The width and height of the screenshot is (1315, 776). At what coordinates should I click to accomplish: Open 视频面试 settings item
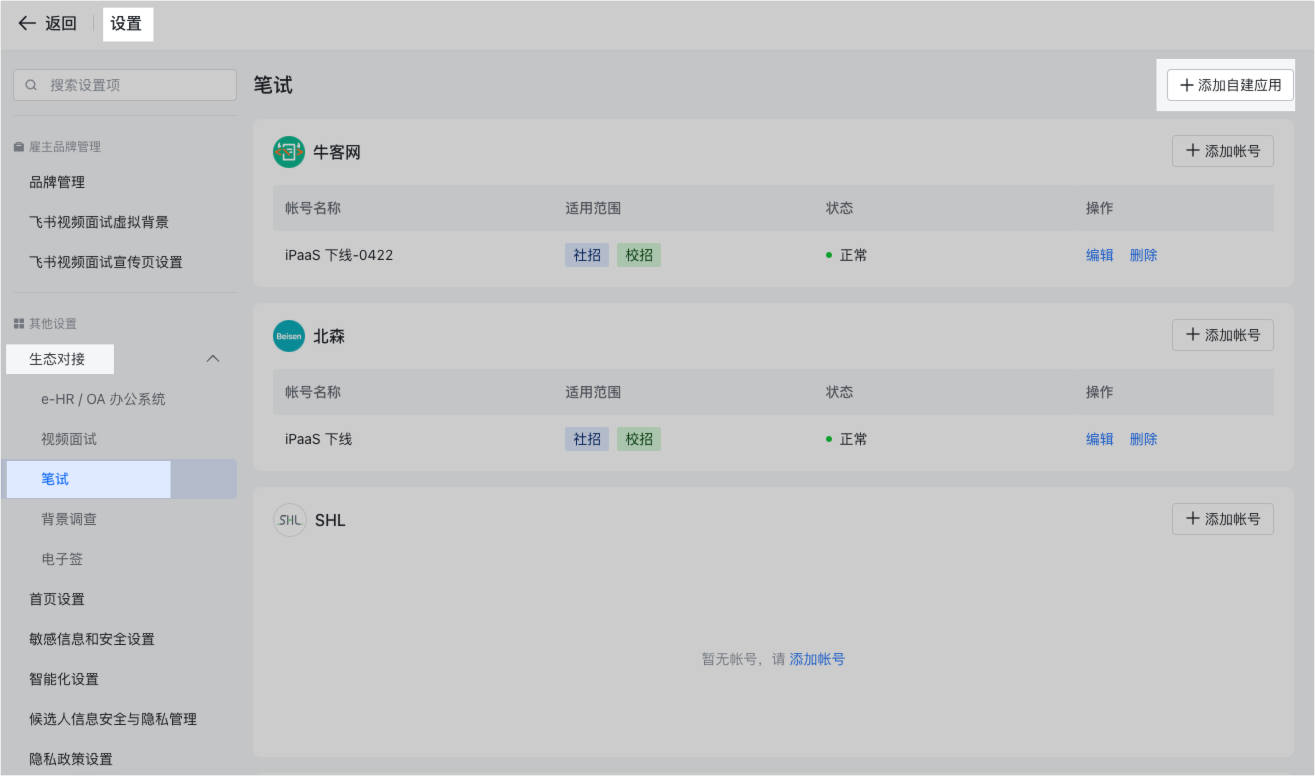point(69,439)
